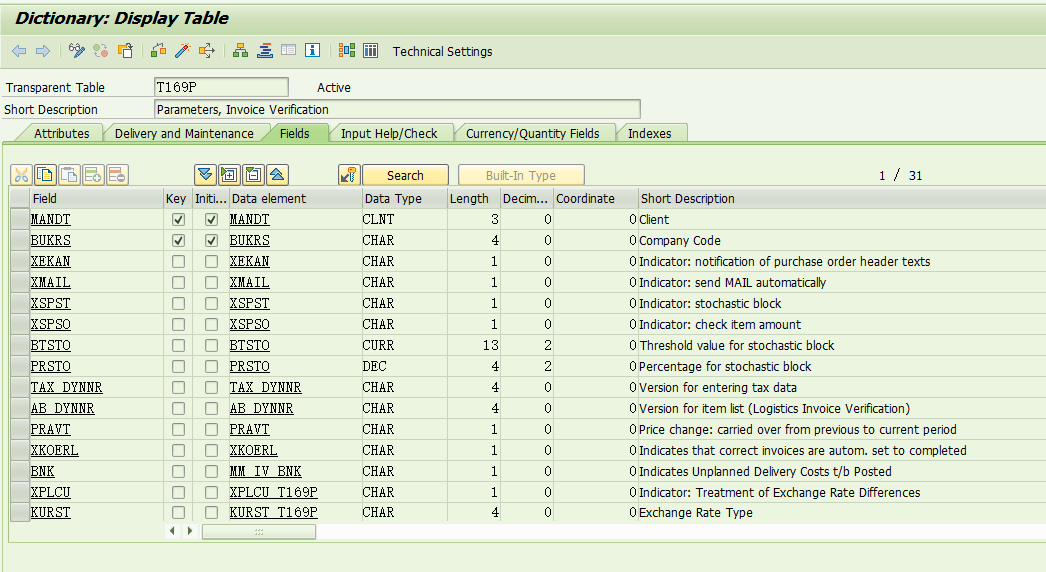Click the key icon left of Search

[x=348, y=175]
